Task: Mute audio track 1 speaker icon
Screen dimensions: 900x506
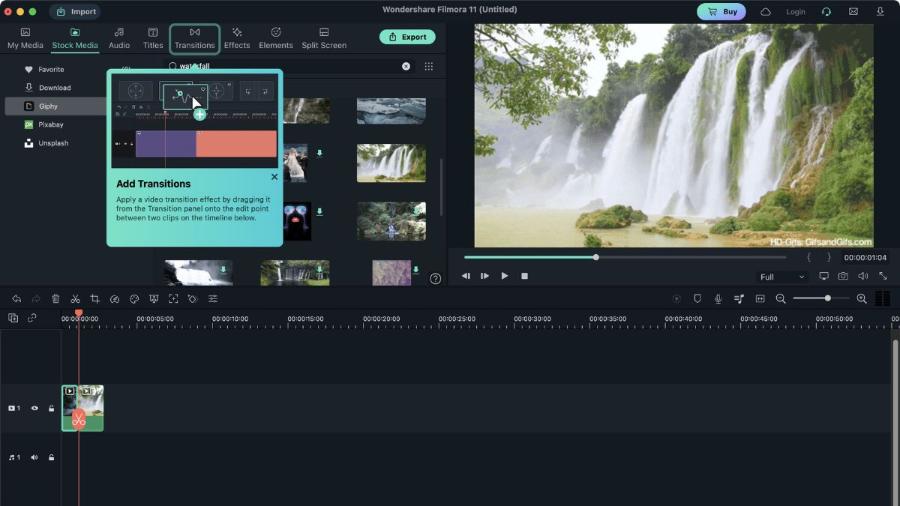Action: 34,458
